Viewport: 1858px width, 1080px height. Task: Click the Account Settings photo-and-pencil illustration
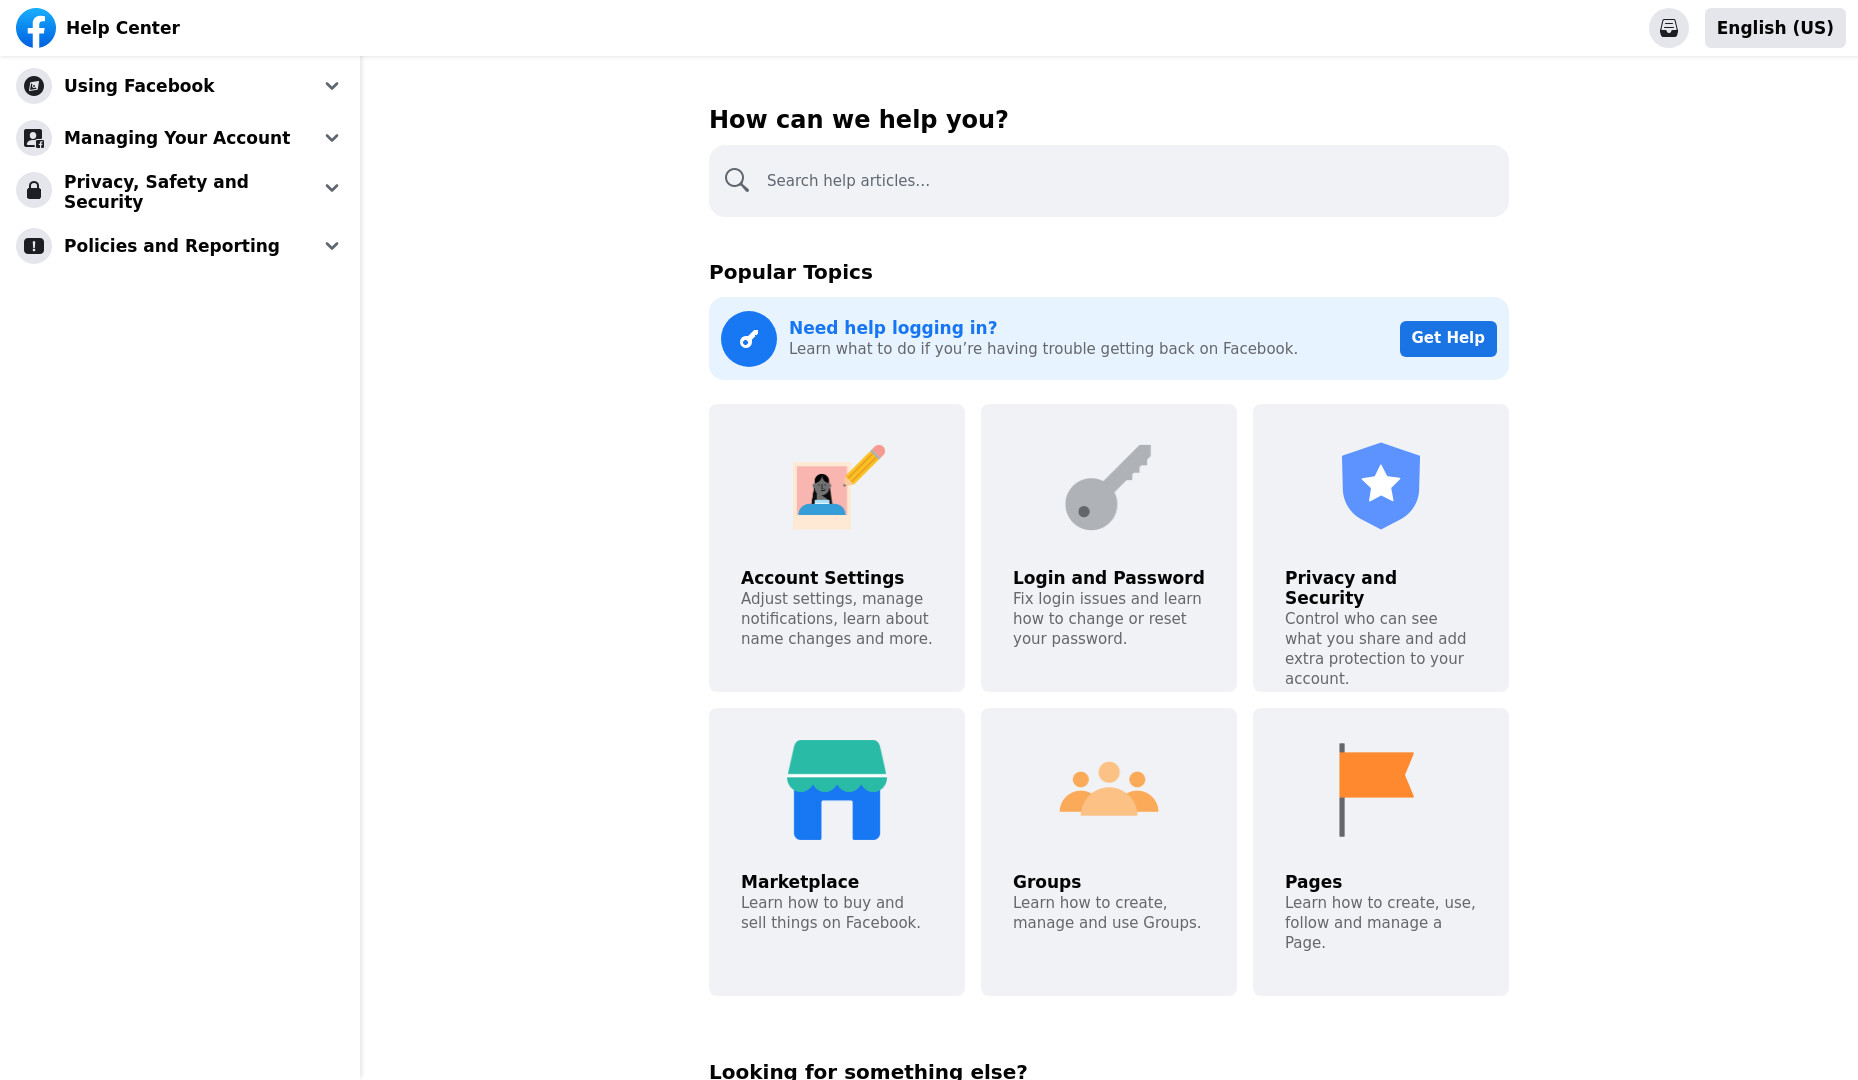838,487
